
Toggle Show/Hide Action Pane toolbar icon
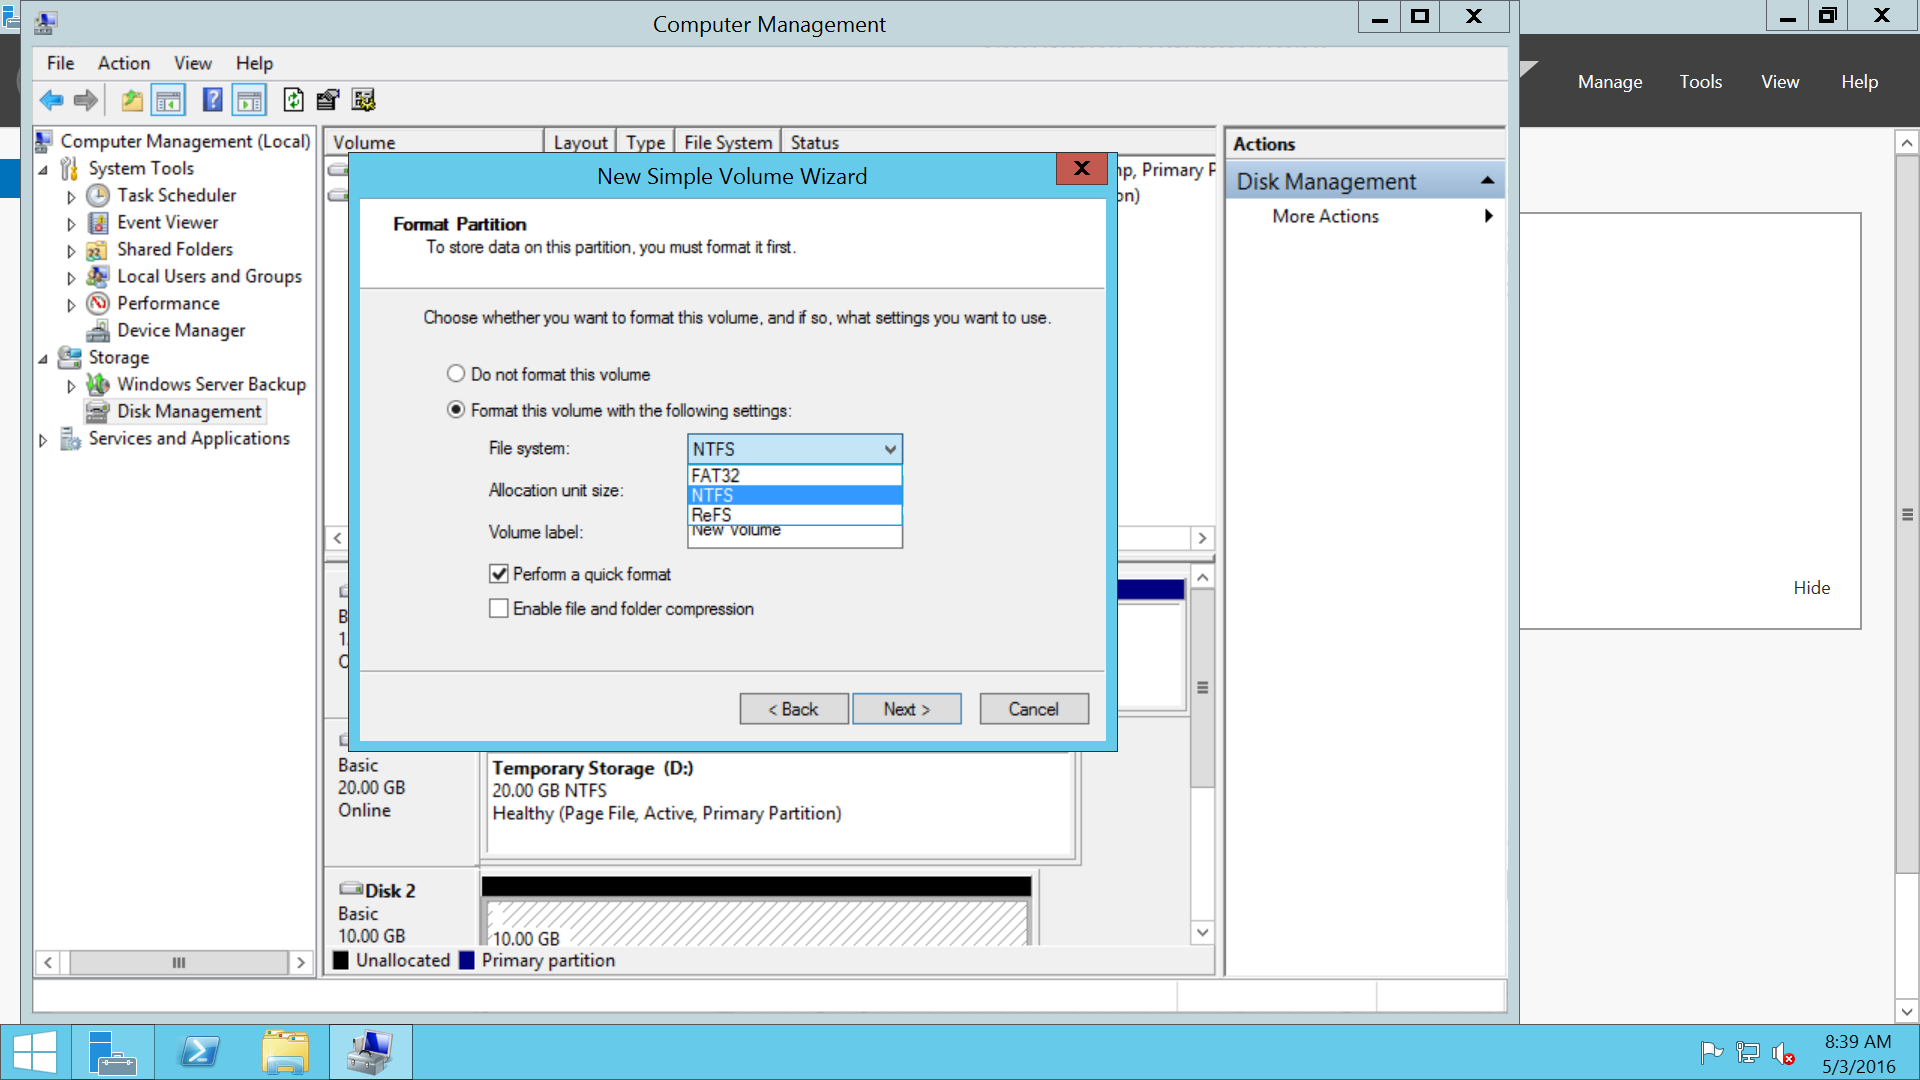point(249,100)
